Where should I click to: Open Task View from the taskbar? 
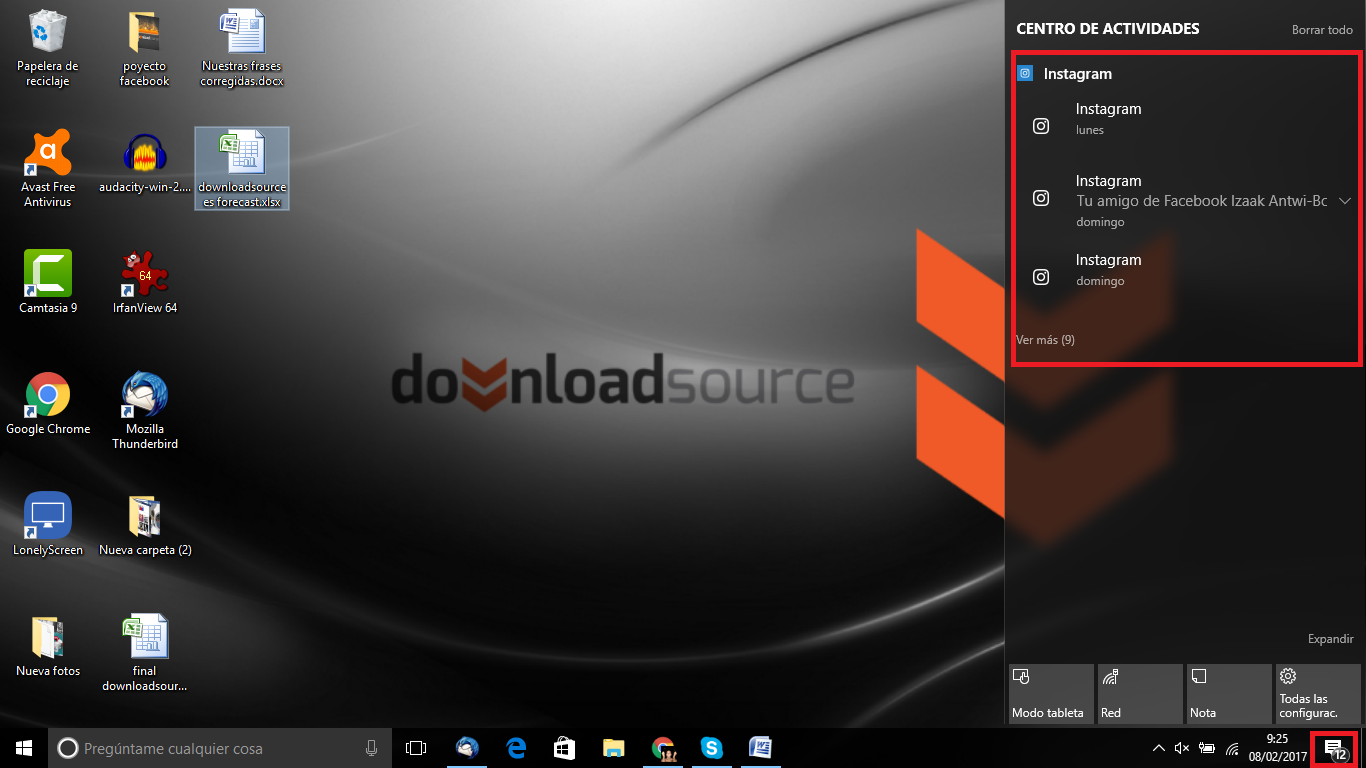pos(416,748)
